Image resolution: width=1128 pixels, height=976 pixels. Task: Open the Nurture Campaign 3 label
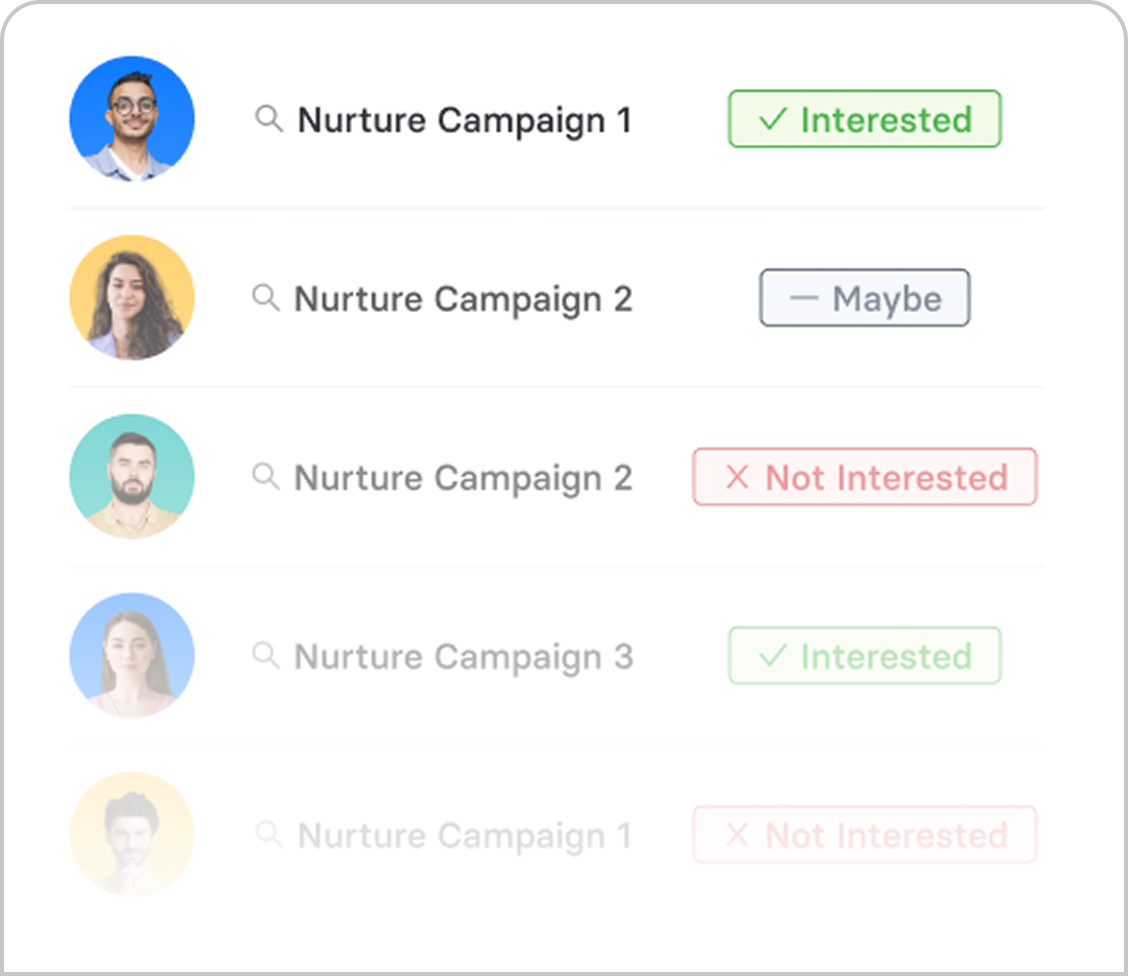coord(463,657)
